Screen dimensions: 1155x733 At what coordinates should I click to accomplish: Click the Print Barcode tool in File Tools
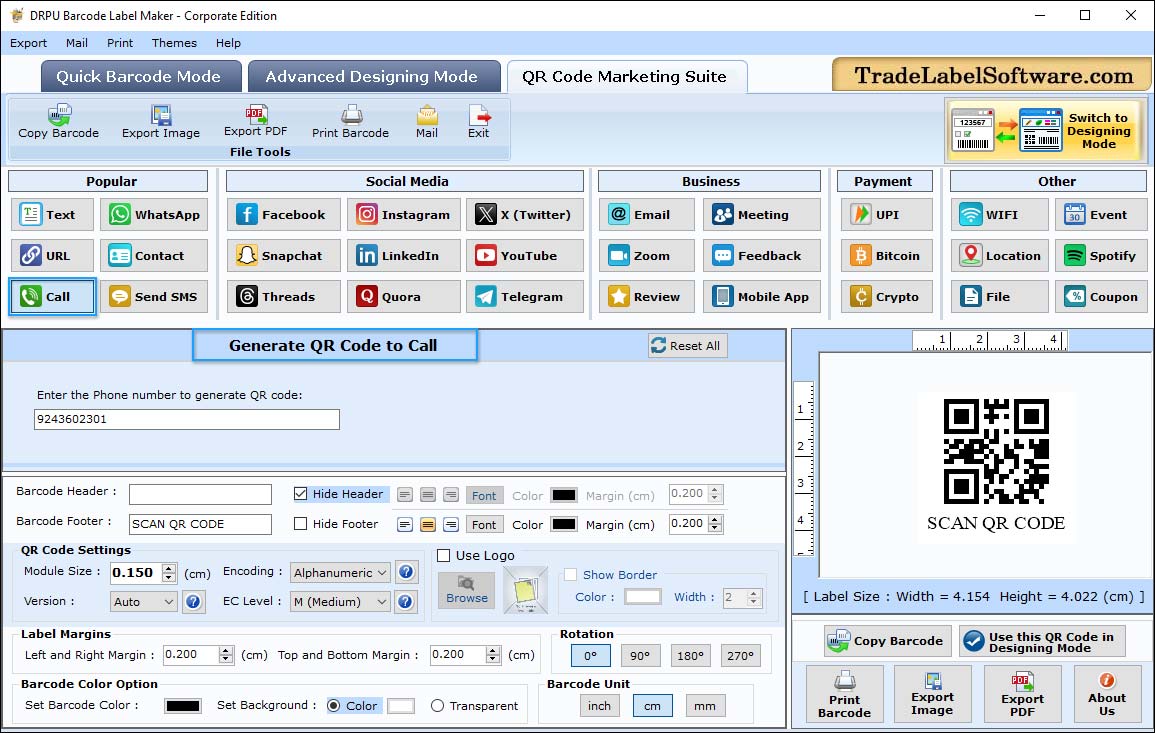[x=350, y=122]
